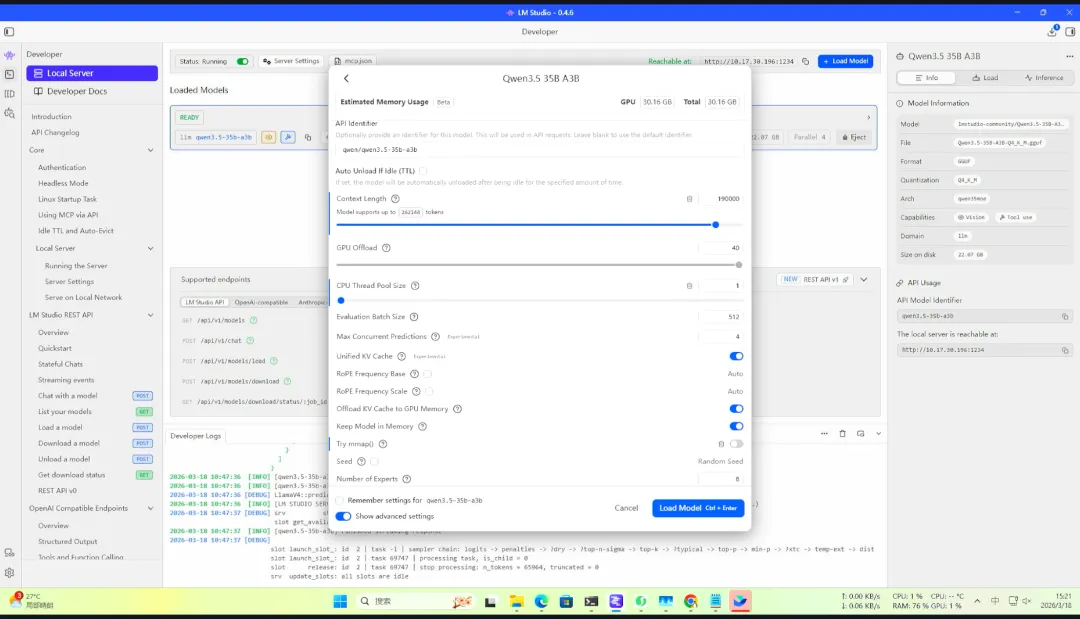Toggle Offload KV Cache to GPU Memory
The height and width of the screenshot is (619, 1080).
(736, 409)
